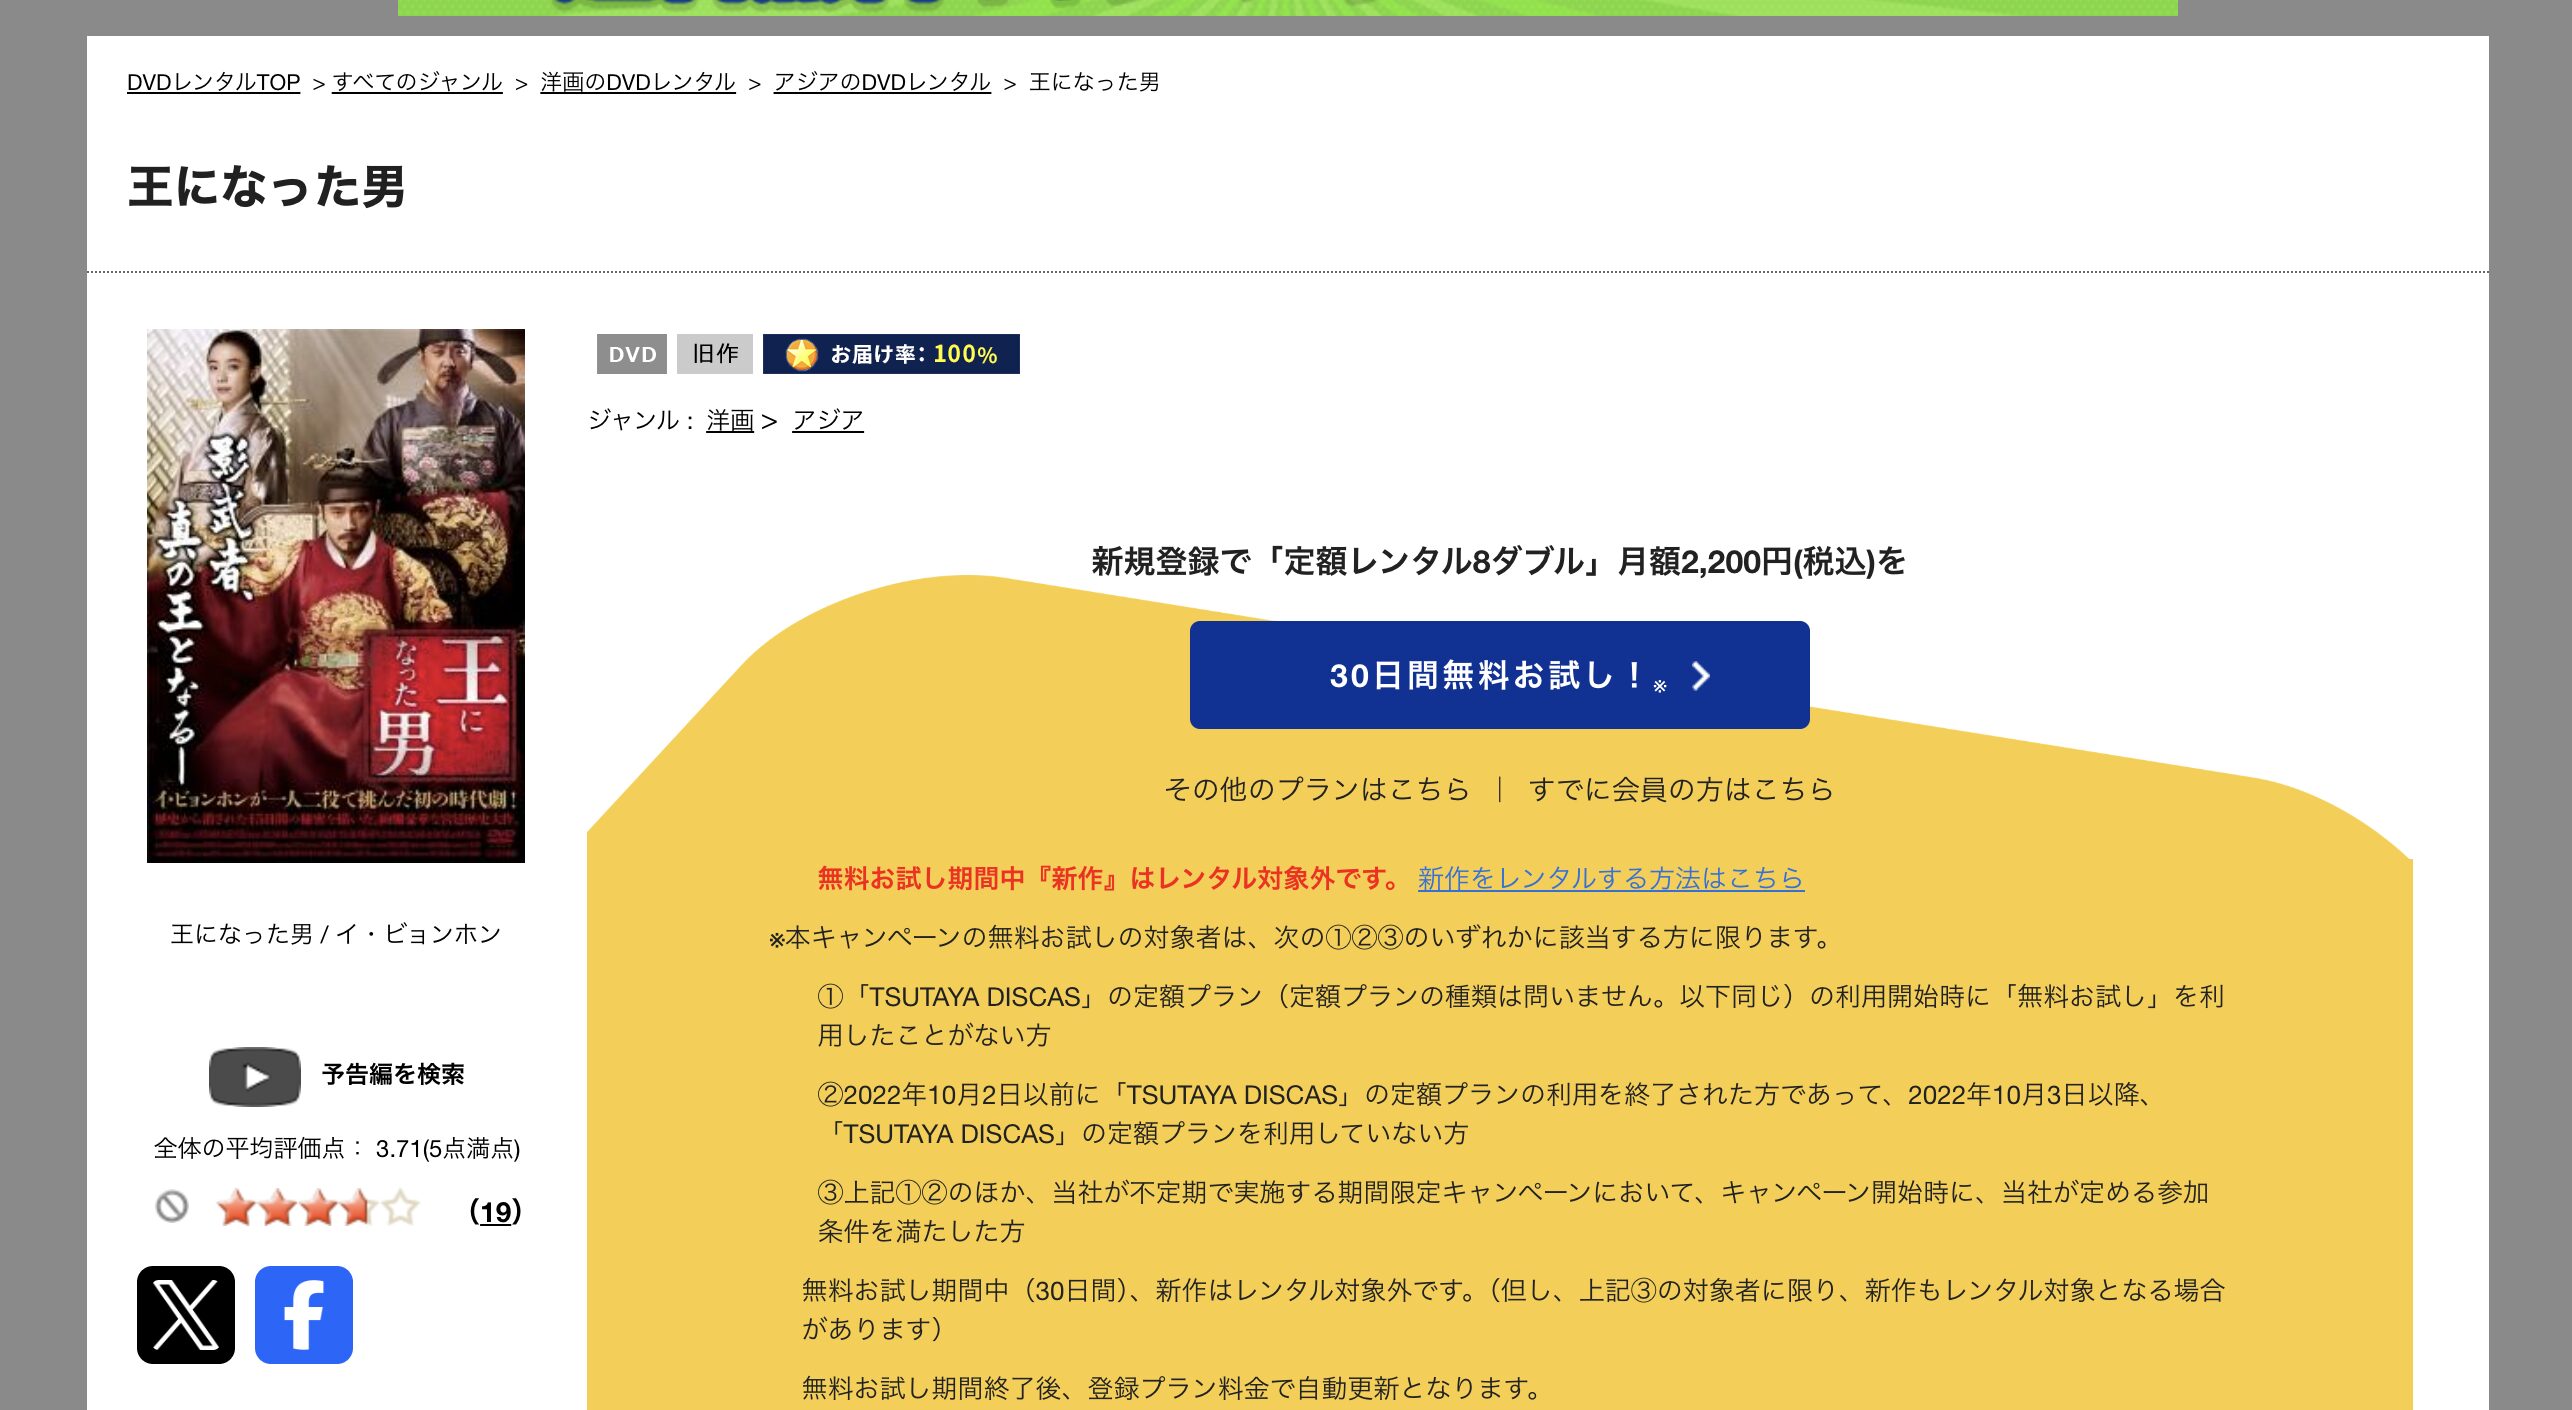Screen dimensions: 2572x1410
Task: Open the DVDレンタルTOP breadcrumb link
Action: (x=213, y=82)
